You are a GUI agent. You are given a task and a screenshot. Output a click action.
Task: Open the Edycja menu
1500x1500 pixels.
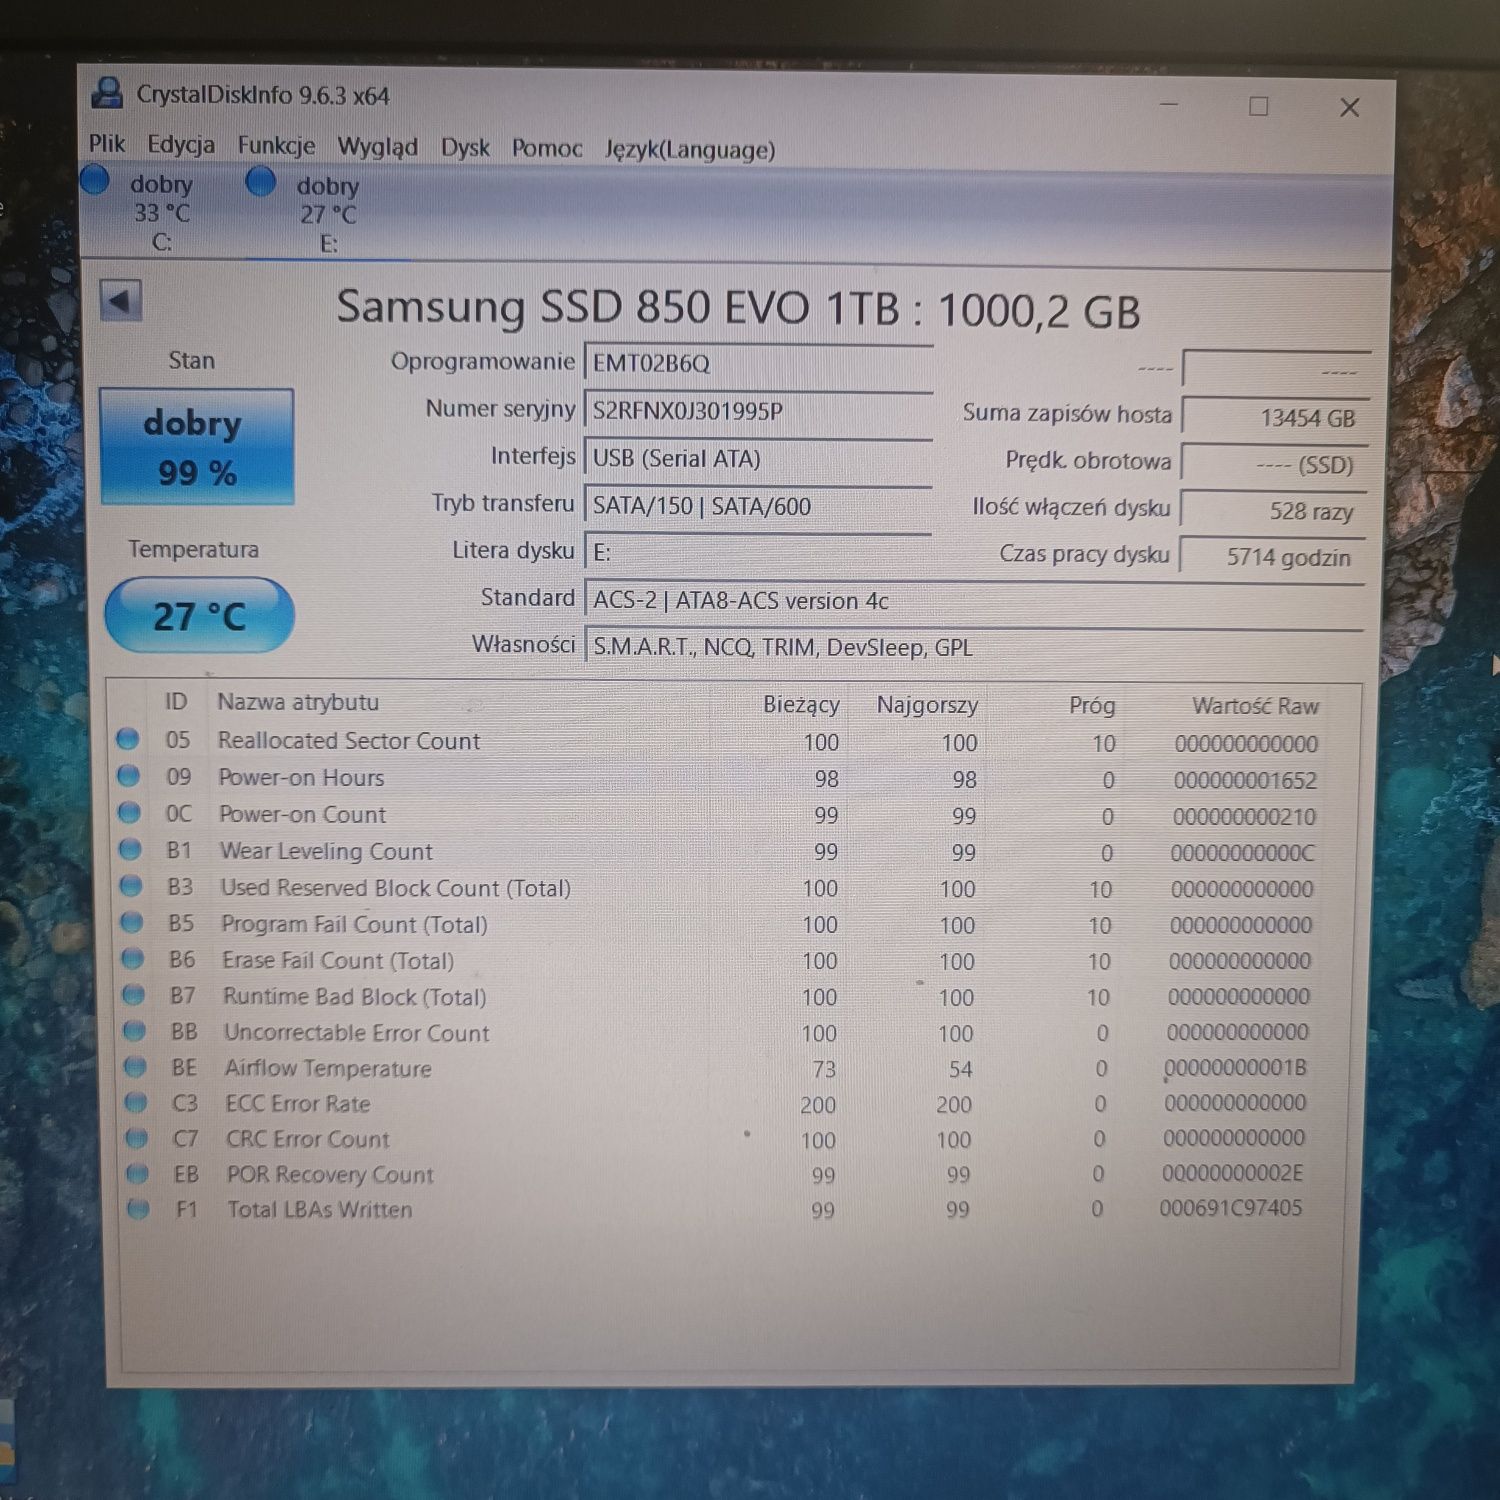(181, 145)
